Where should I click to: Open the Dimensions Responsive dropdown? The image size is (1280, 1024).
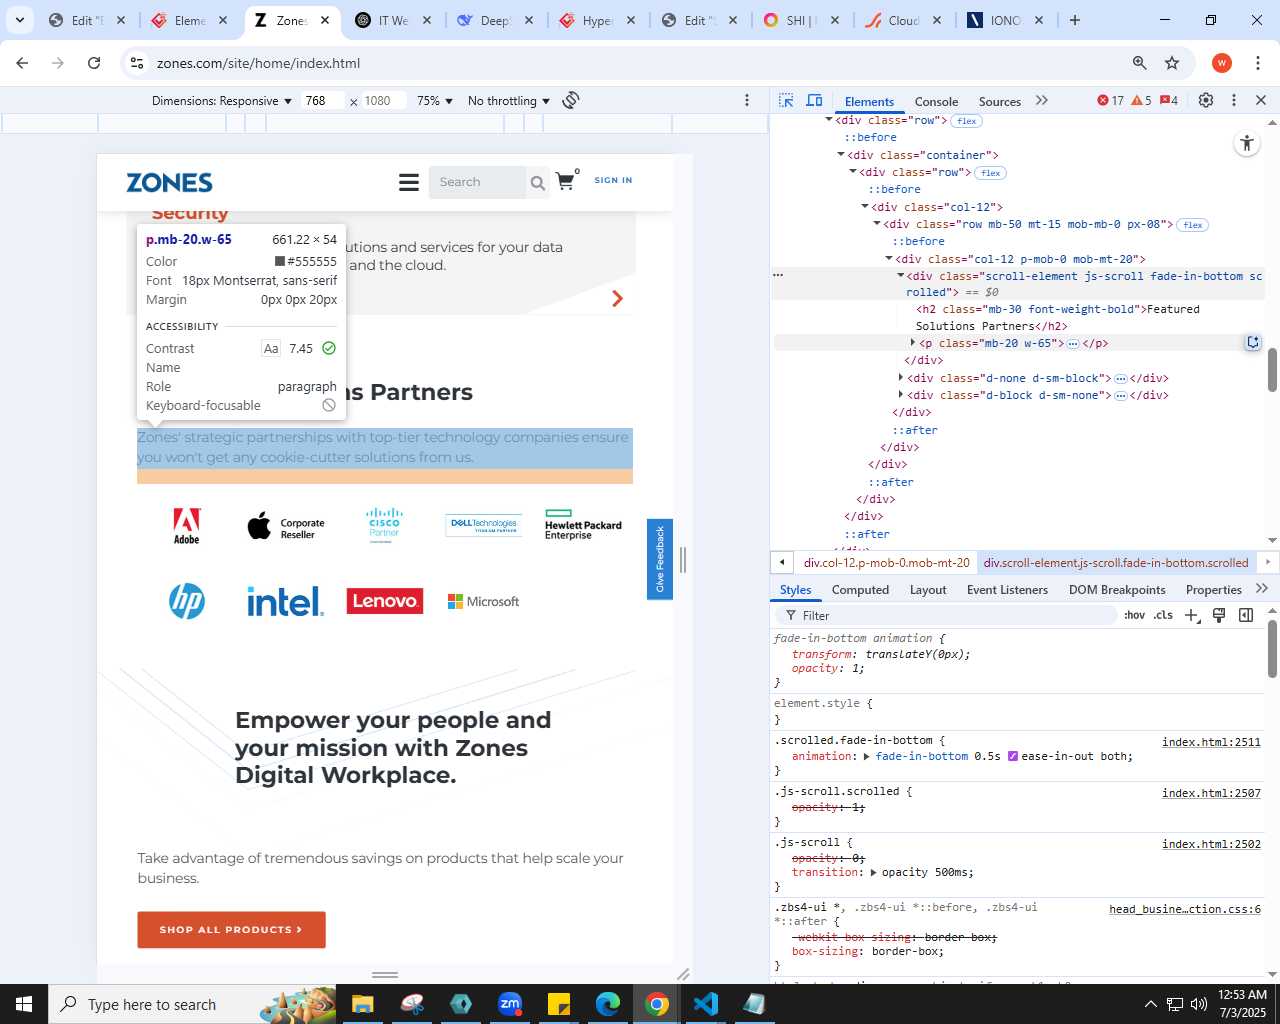222,101
